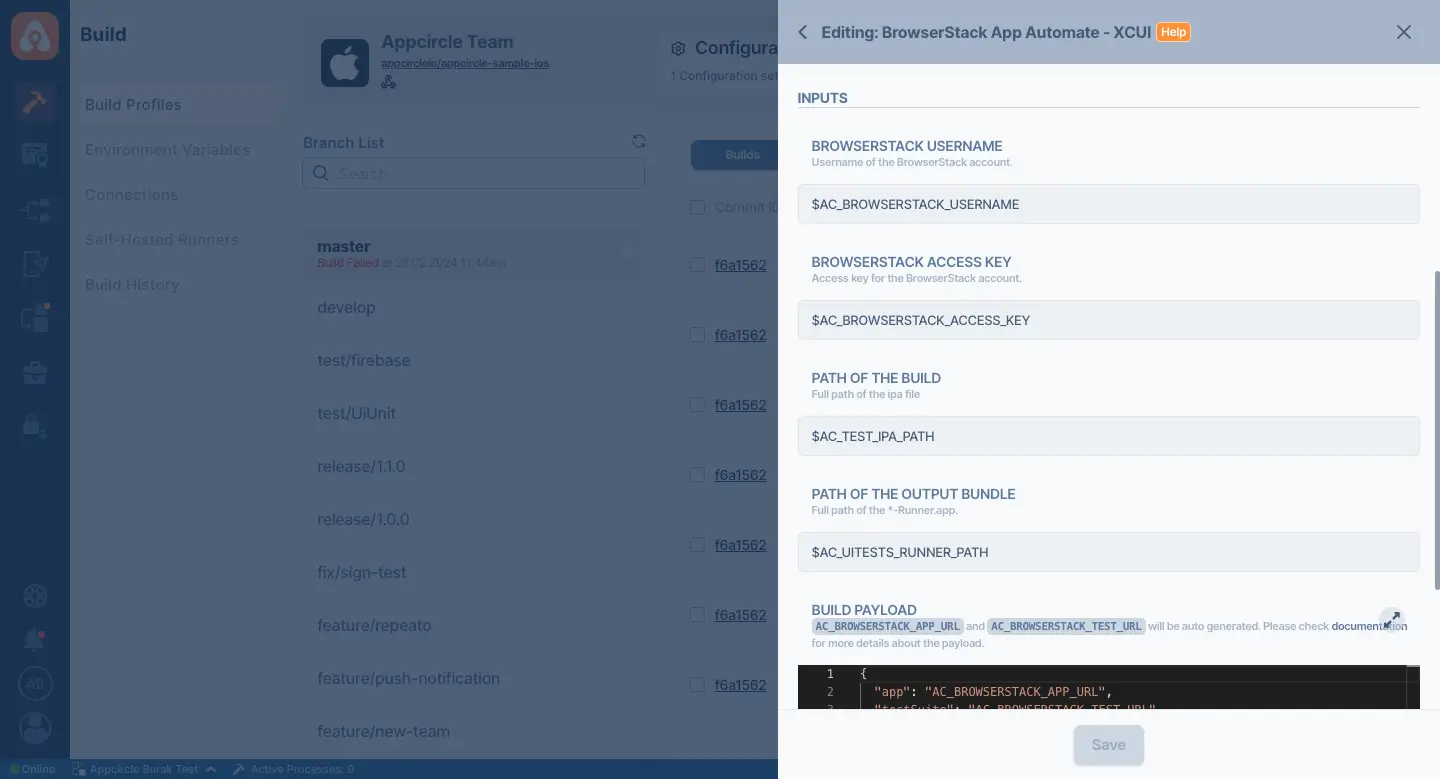
Task: Close the Editing BrowserStack panel
Action: [1404, 32]
